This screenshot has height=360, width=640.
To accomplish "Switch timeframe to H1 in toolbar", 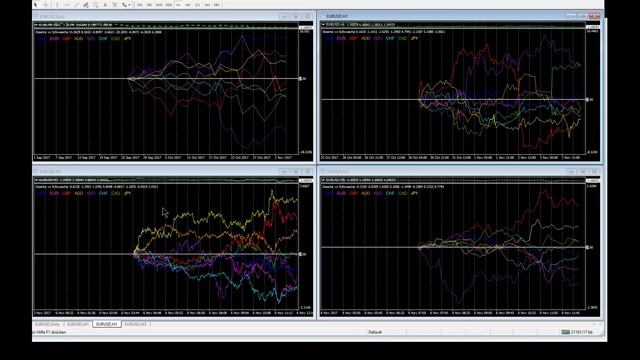I will click(x=178, y=5).
